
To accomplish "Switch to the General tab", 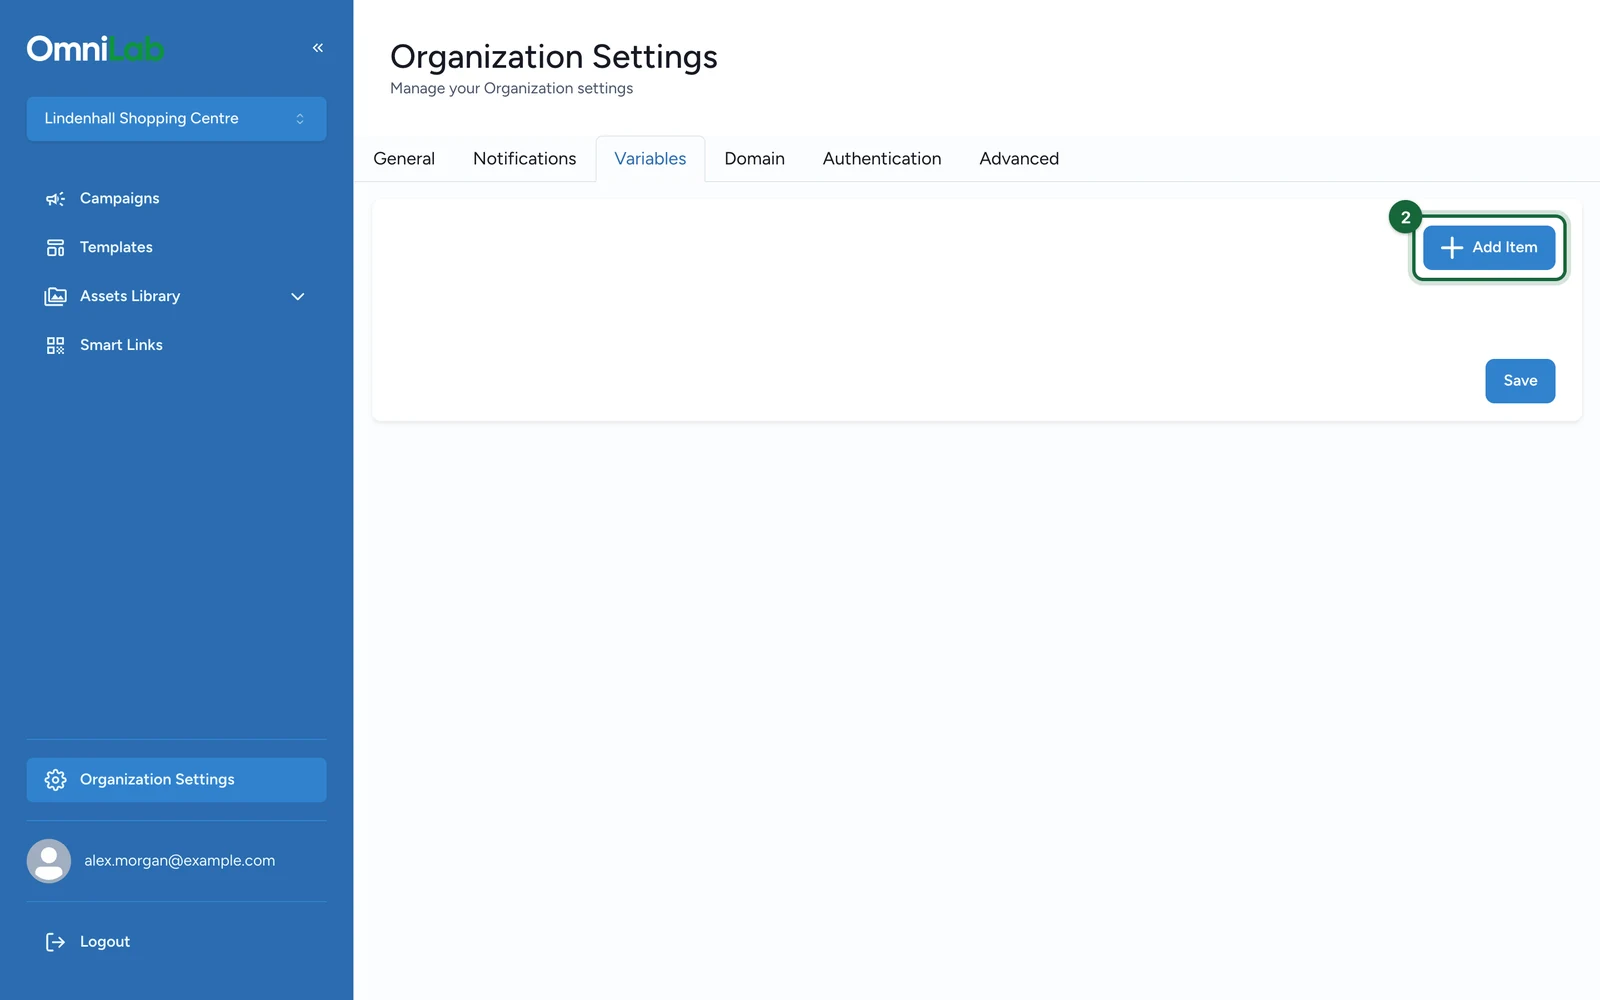I will point(404,159).
